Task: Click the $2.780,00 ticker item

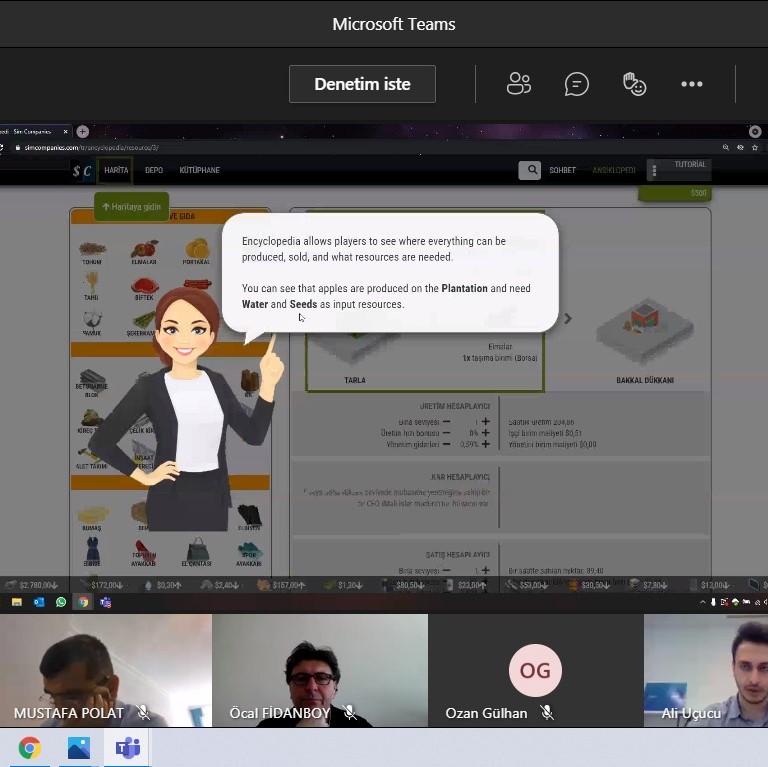Action: point(32,585)
